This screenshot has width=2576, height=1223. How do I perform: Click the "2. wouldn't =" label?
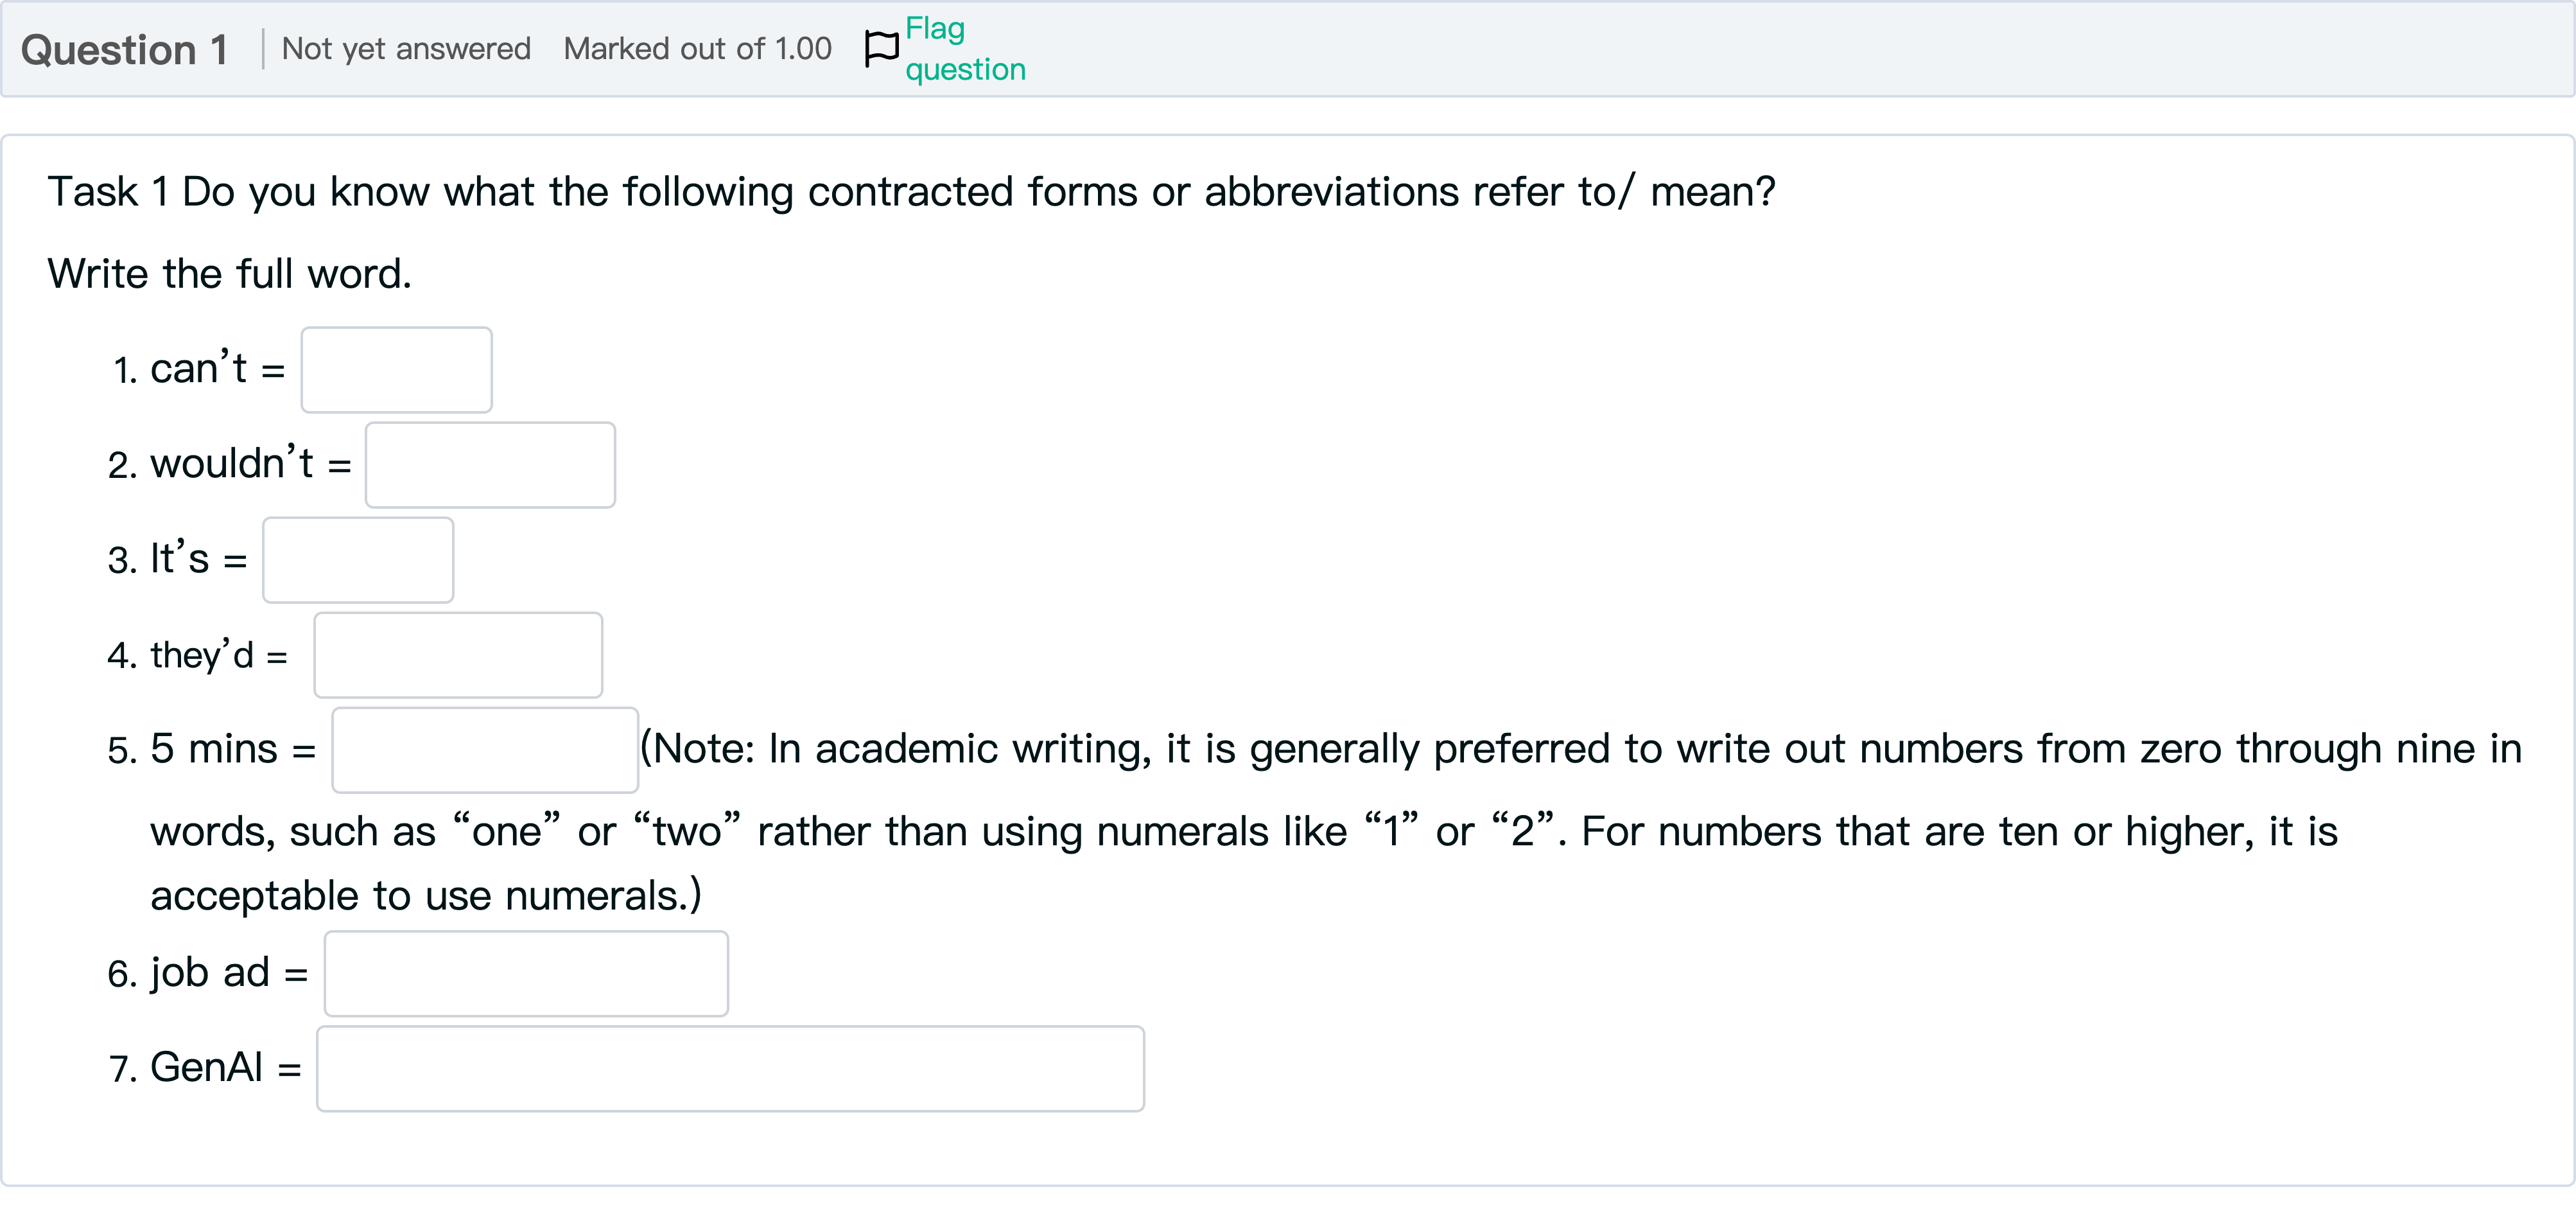(x=230, y=465)
